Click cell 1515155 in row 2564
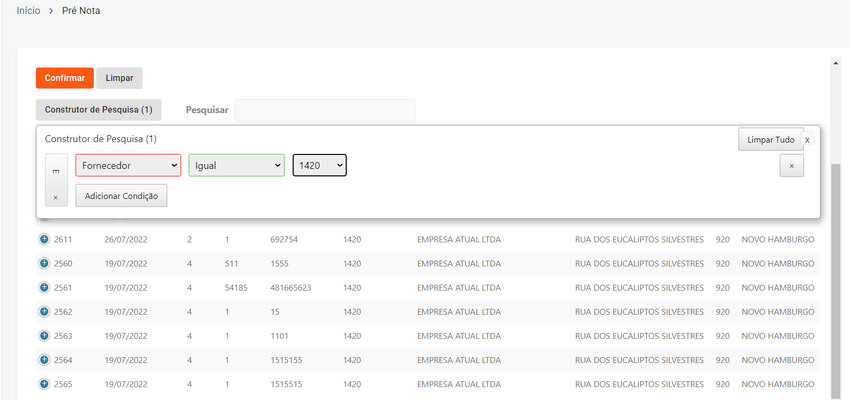 286,360
